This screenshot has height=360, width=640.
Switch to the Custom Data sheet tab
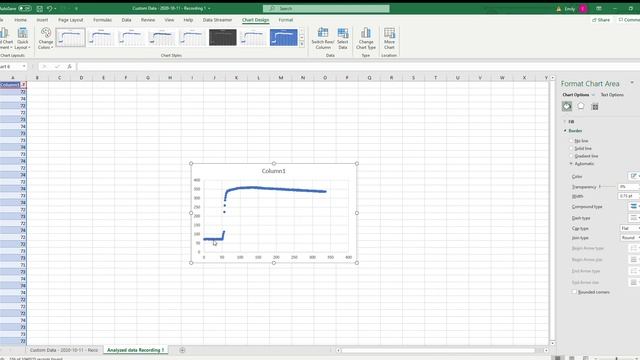[x=64, y=350]
